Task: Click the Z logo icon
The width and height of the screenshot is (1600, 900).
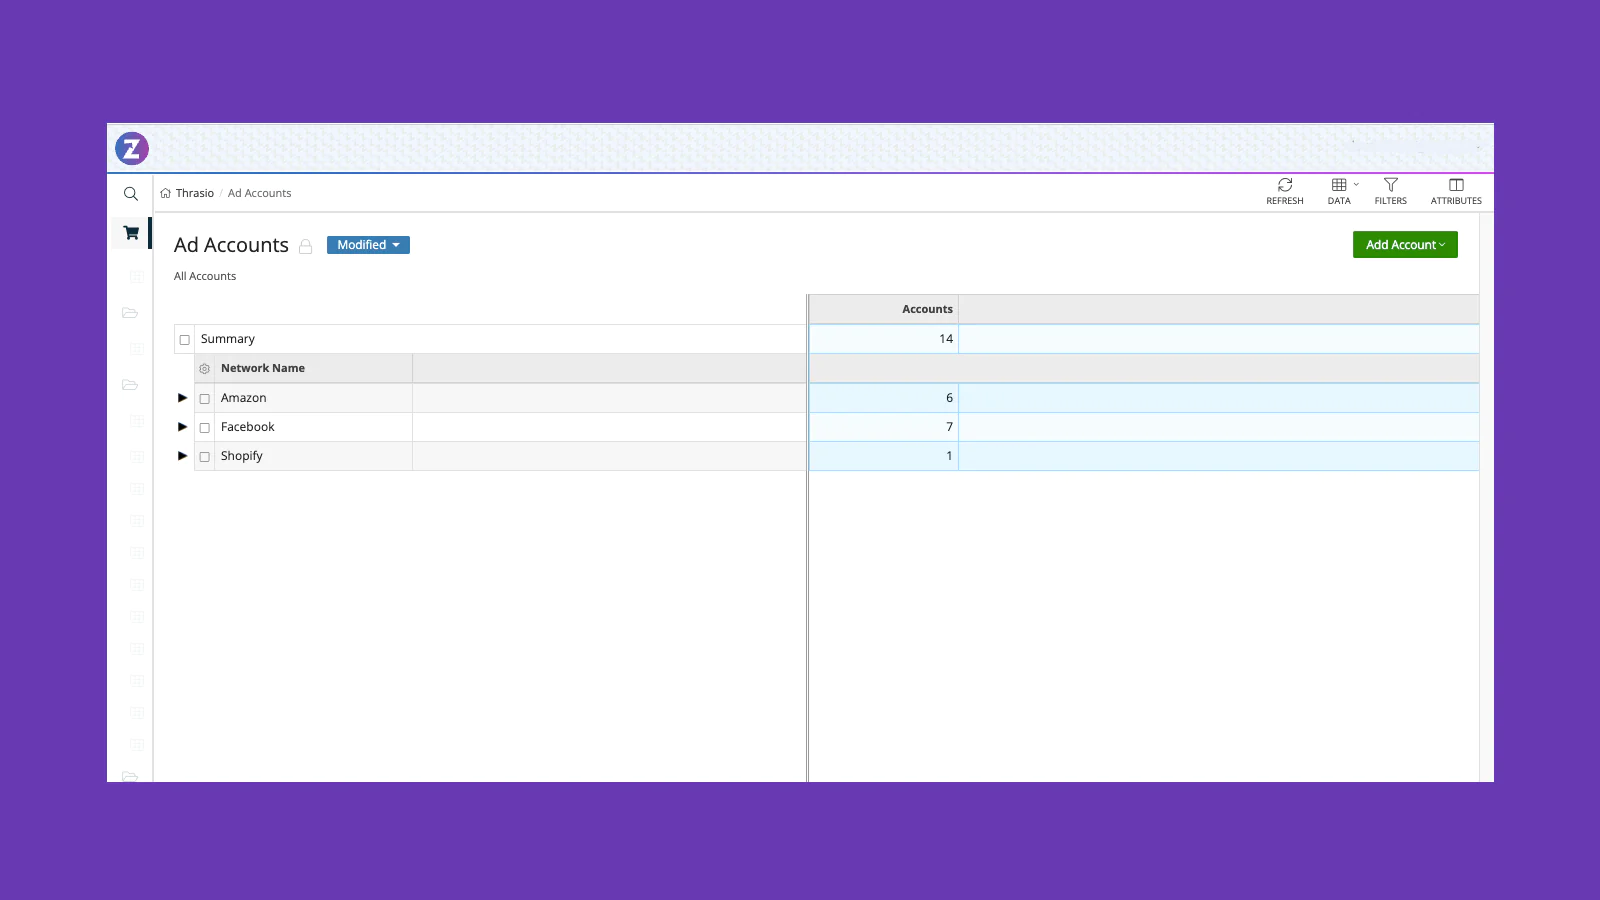Action: [x=131, y=149]
